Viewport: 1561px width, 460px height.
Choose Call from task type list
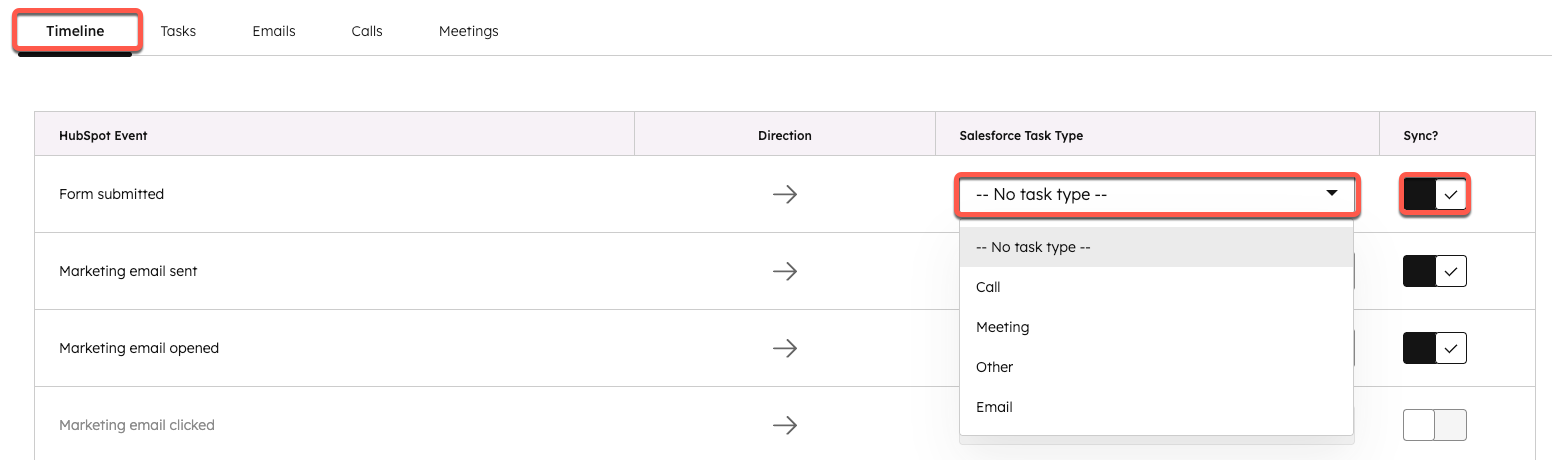point(988,287)
